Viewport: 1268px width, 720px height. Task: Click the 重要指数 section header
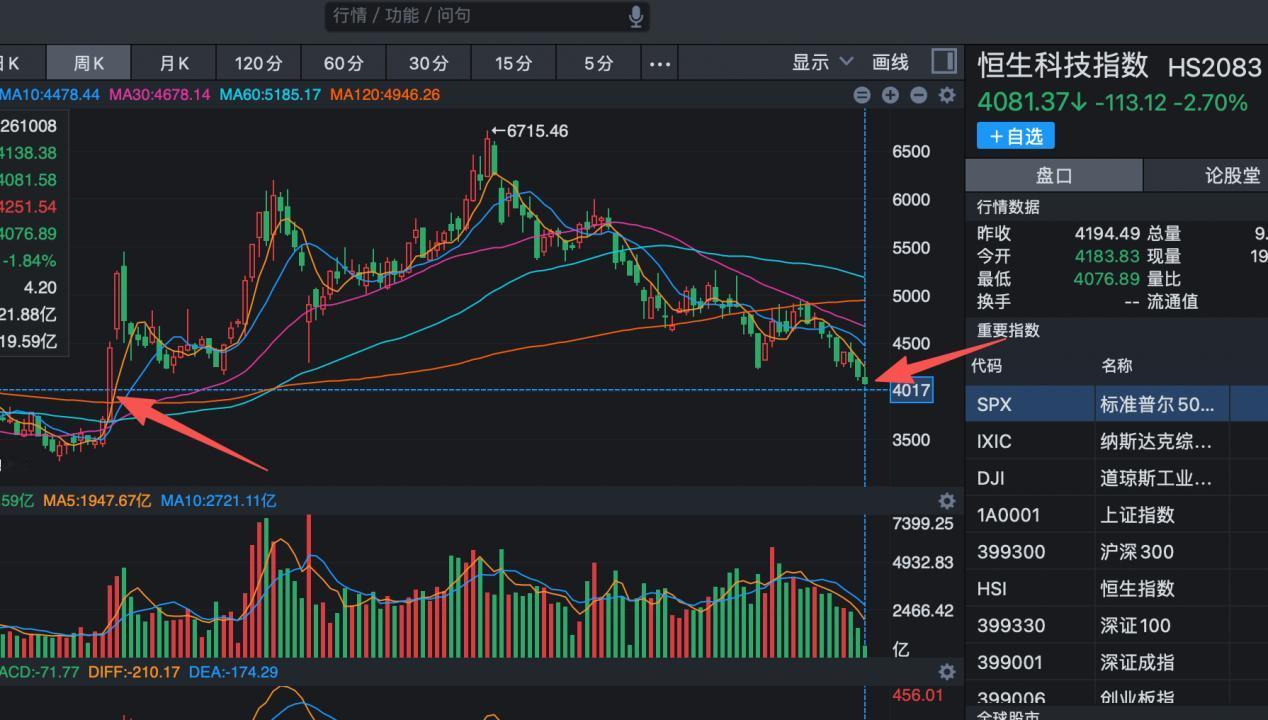click(1008, 330)
